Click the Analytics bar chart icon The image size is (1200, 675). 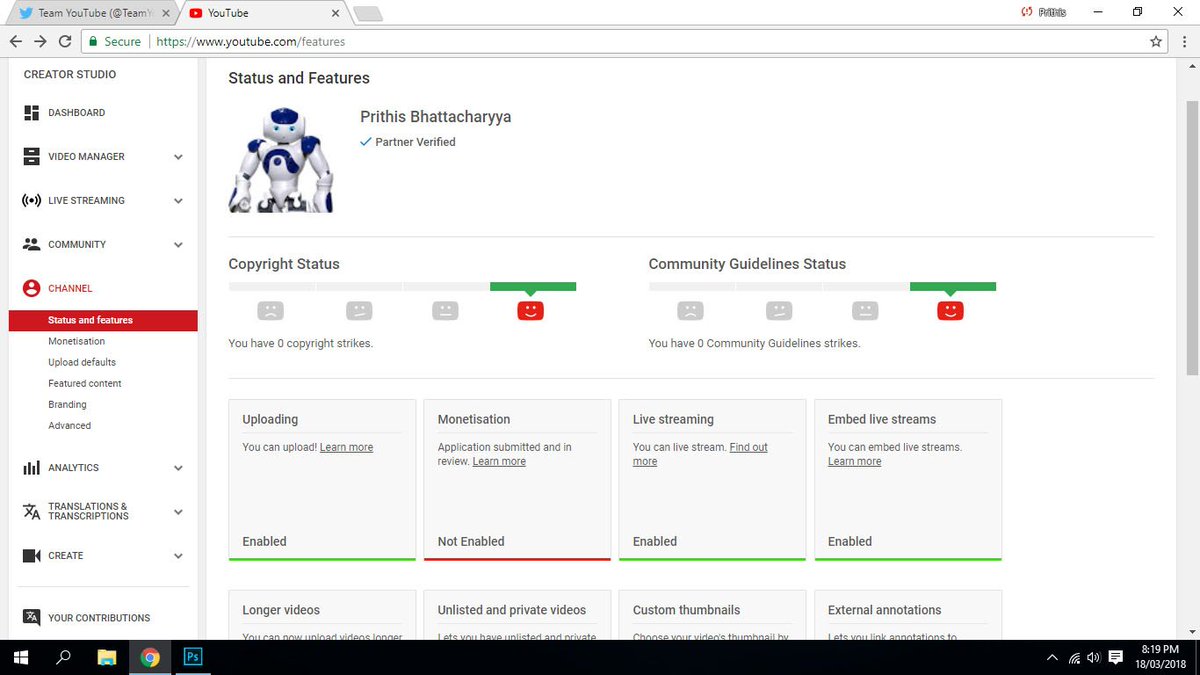[x=31, y=468]
